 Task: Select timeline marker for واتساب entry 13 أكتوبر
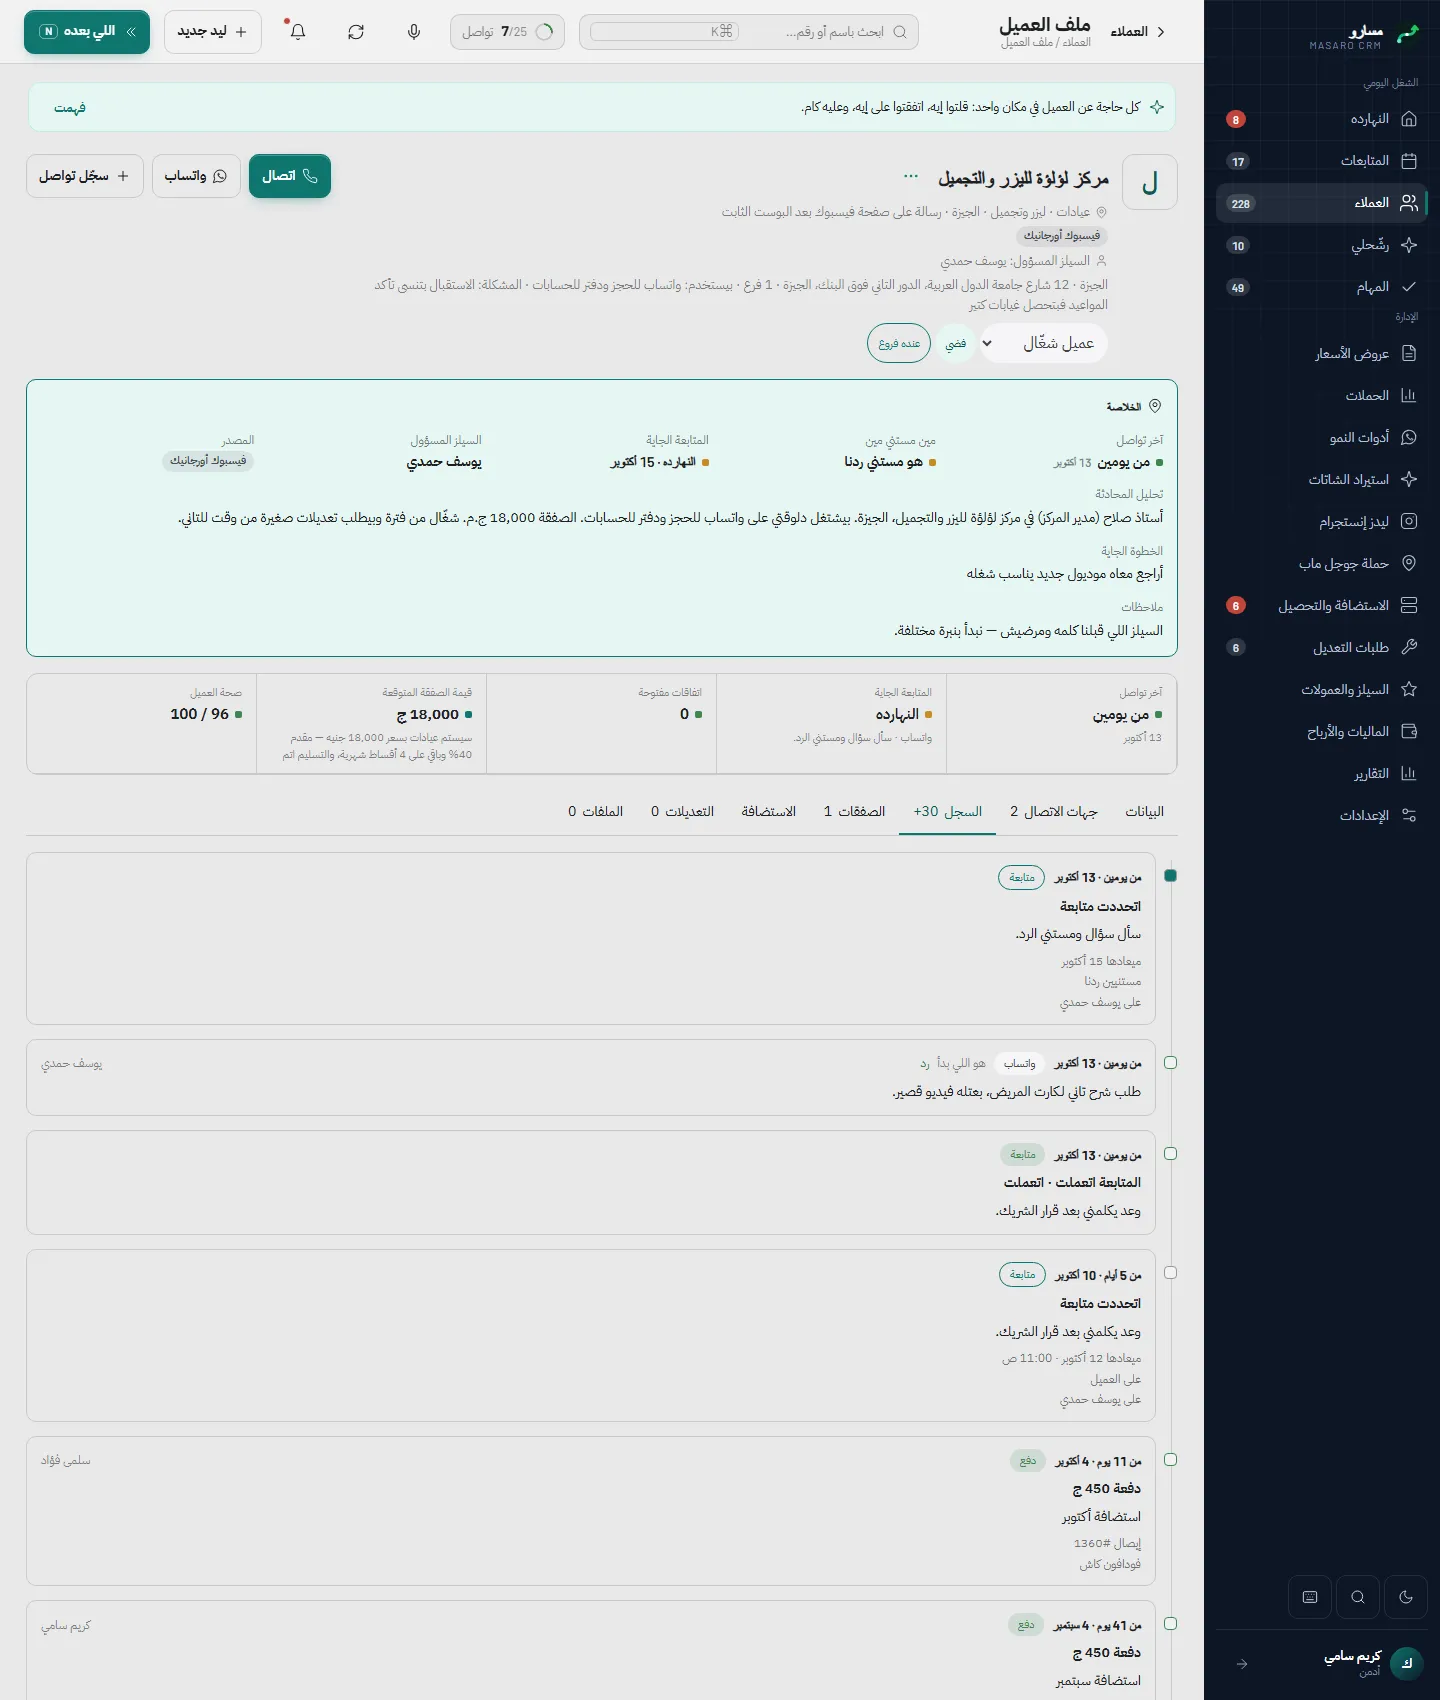(x=1171, y=1063)
